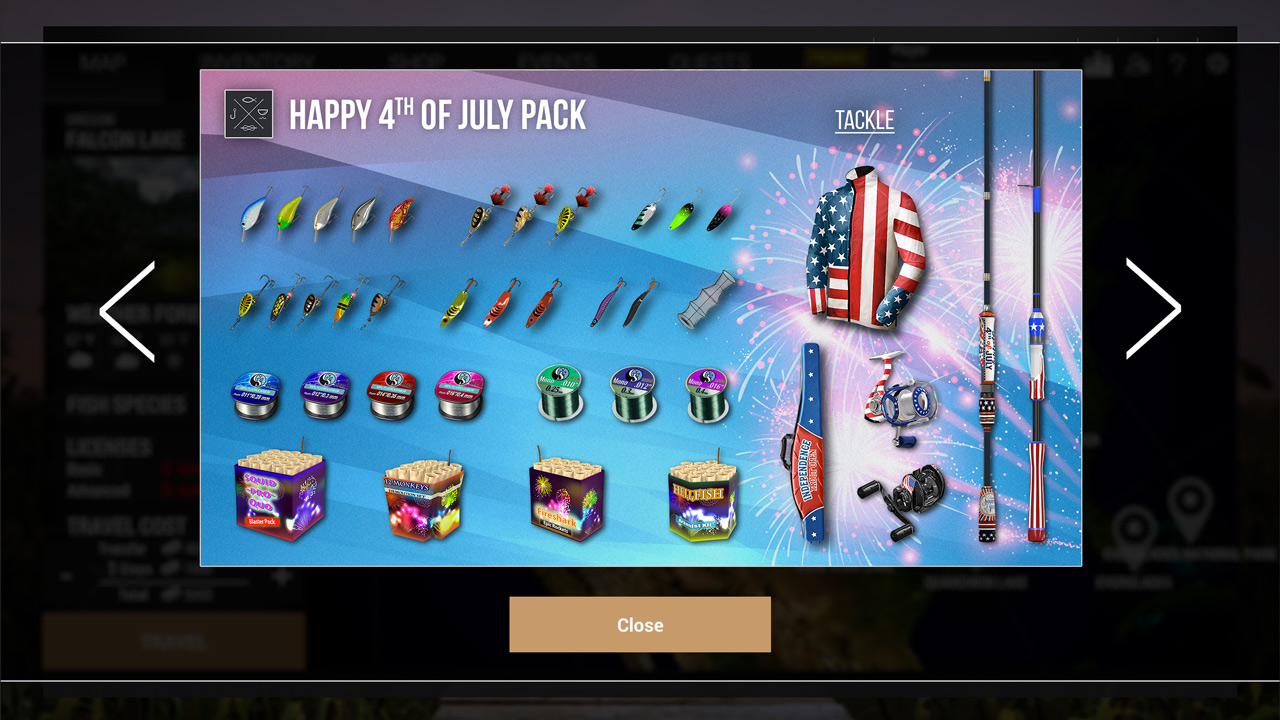Select the grey keepnet item
This screenshot has width=1280, height=720.
706,299
